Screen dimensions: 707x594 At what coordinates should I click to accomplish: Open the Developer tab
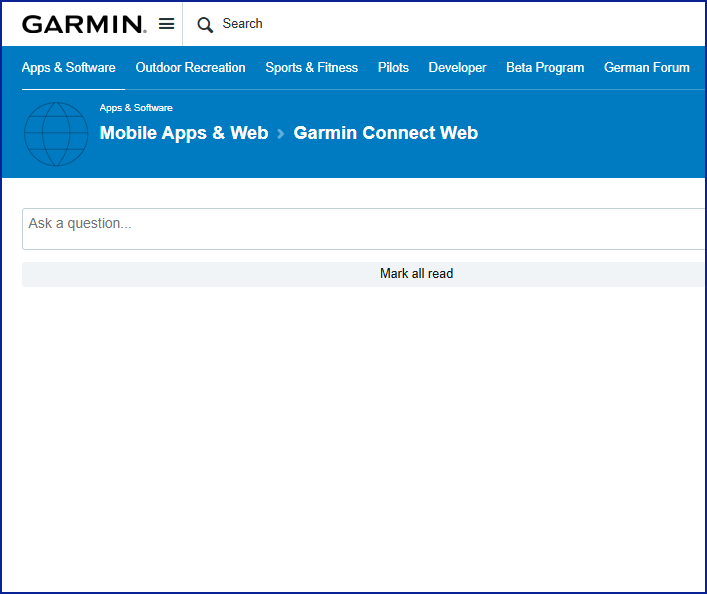tap(457, 68)
